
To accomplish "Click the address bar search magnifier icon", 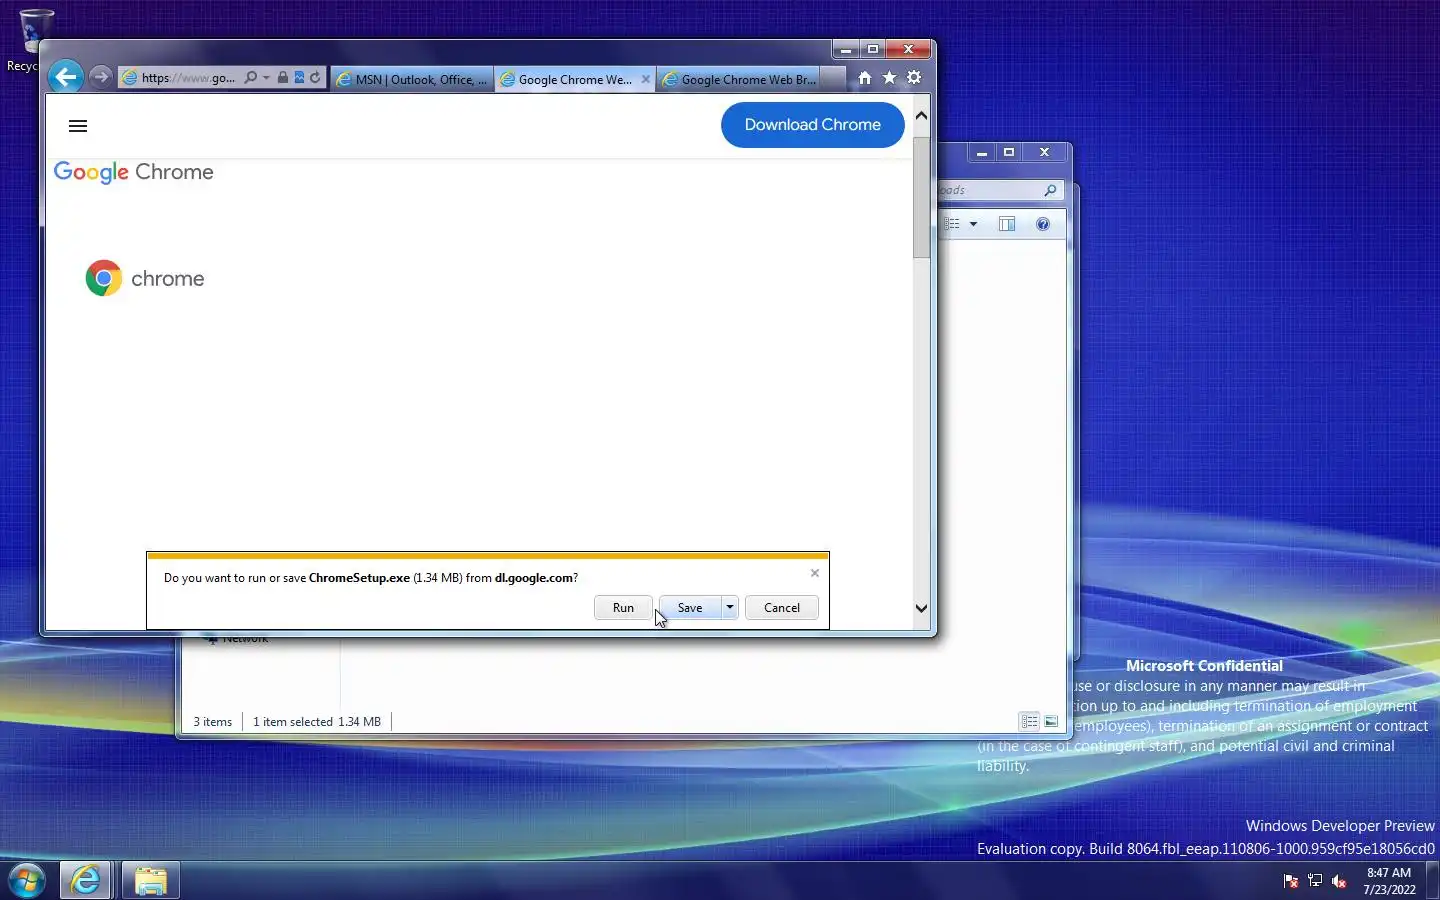I will coord(250,78).
